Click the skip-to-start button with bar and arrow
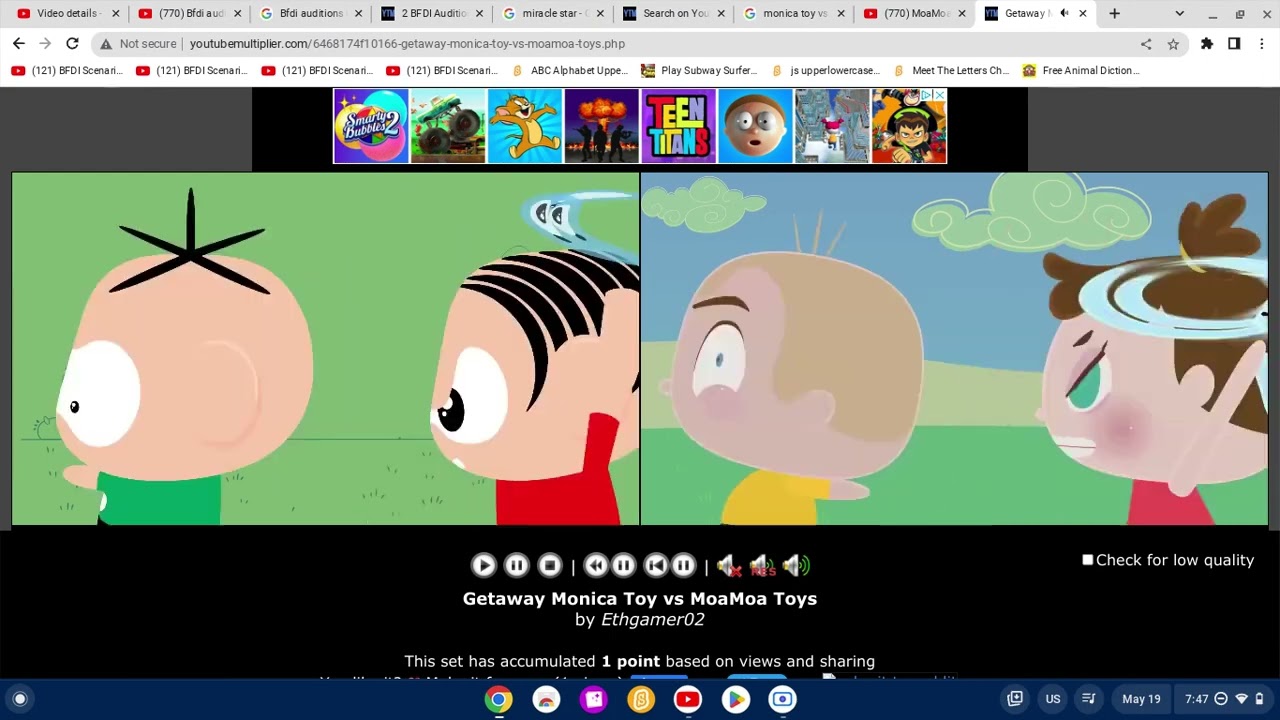Viewport: 1280px width, 720px height. tap(656, 566)
